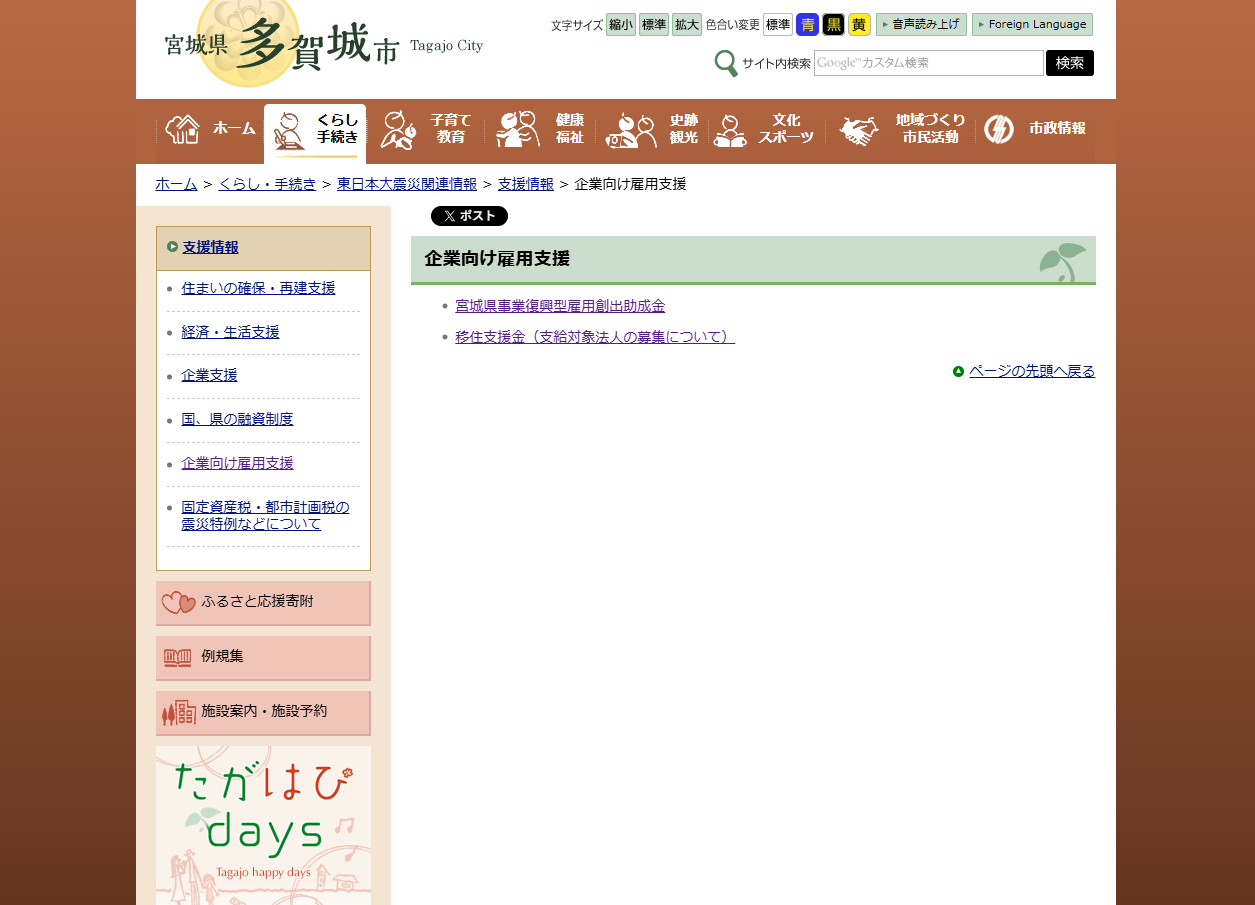Screen dimensions: 1255x905
Task: Open 企業向け雇用支援 sidebar link
Action: click(237, 463)
